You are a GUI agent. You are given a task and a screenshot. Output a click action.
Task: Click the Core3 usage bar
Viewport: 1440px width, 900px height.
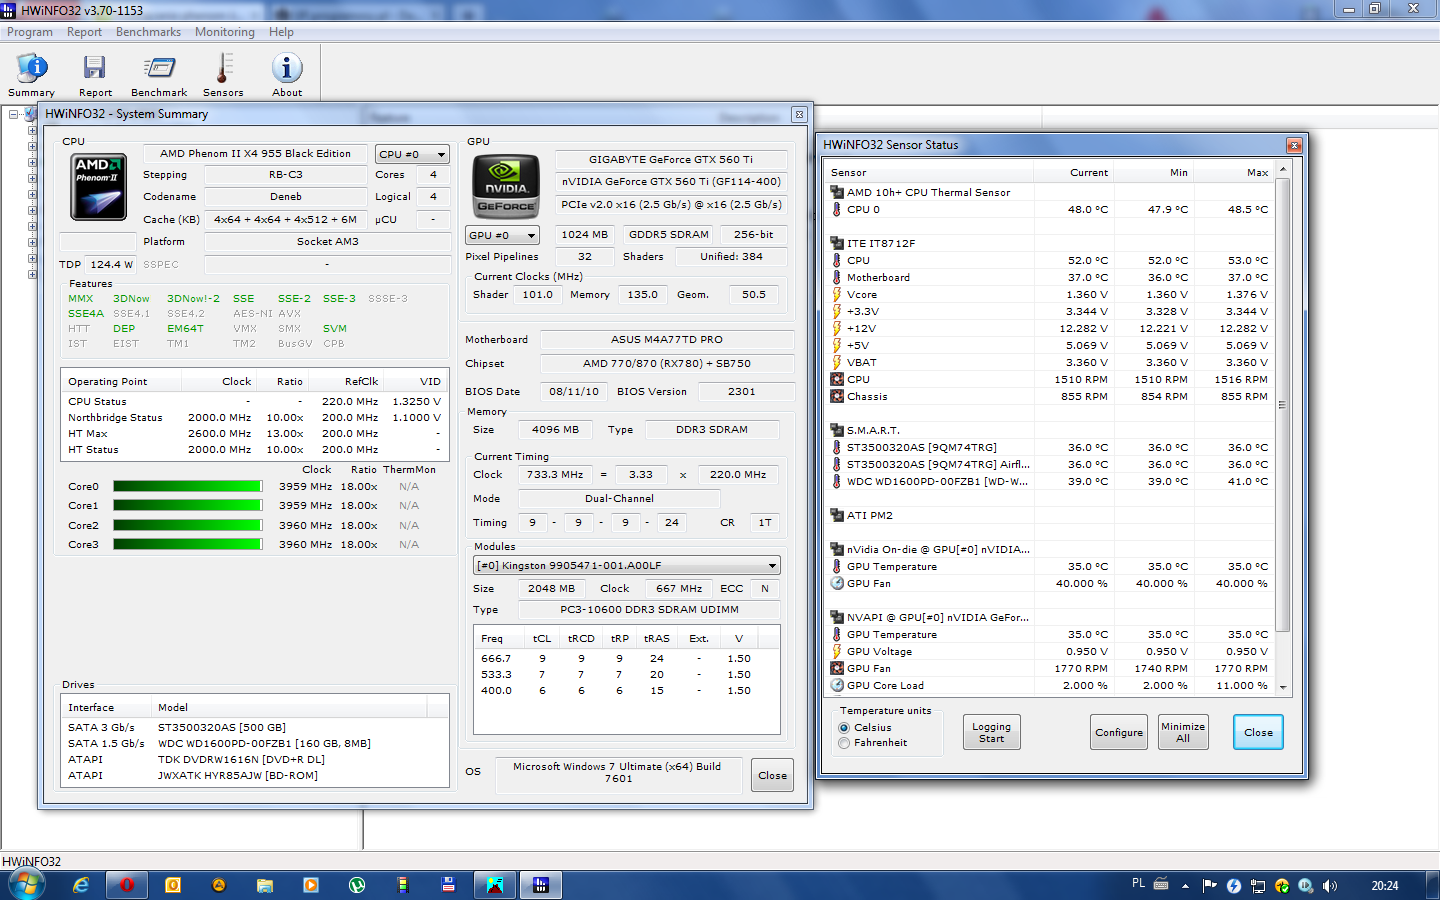[x=188, y=545]
